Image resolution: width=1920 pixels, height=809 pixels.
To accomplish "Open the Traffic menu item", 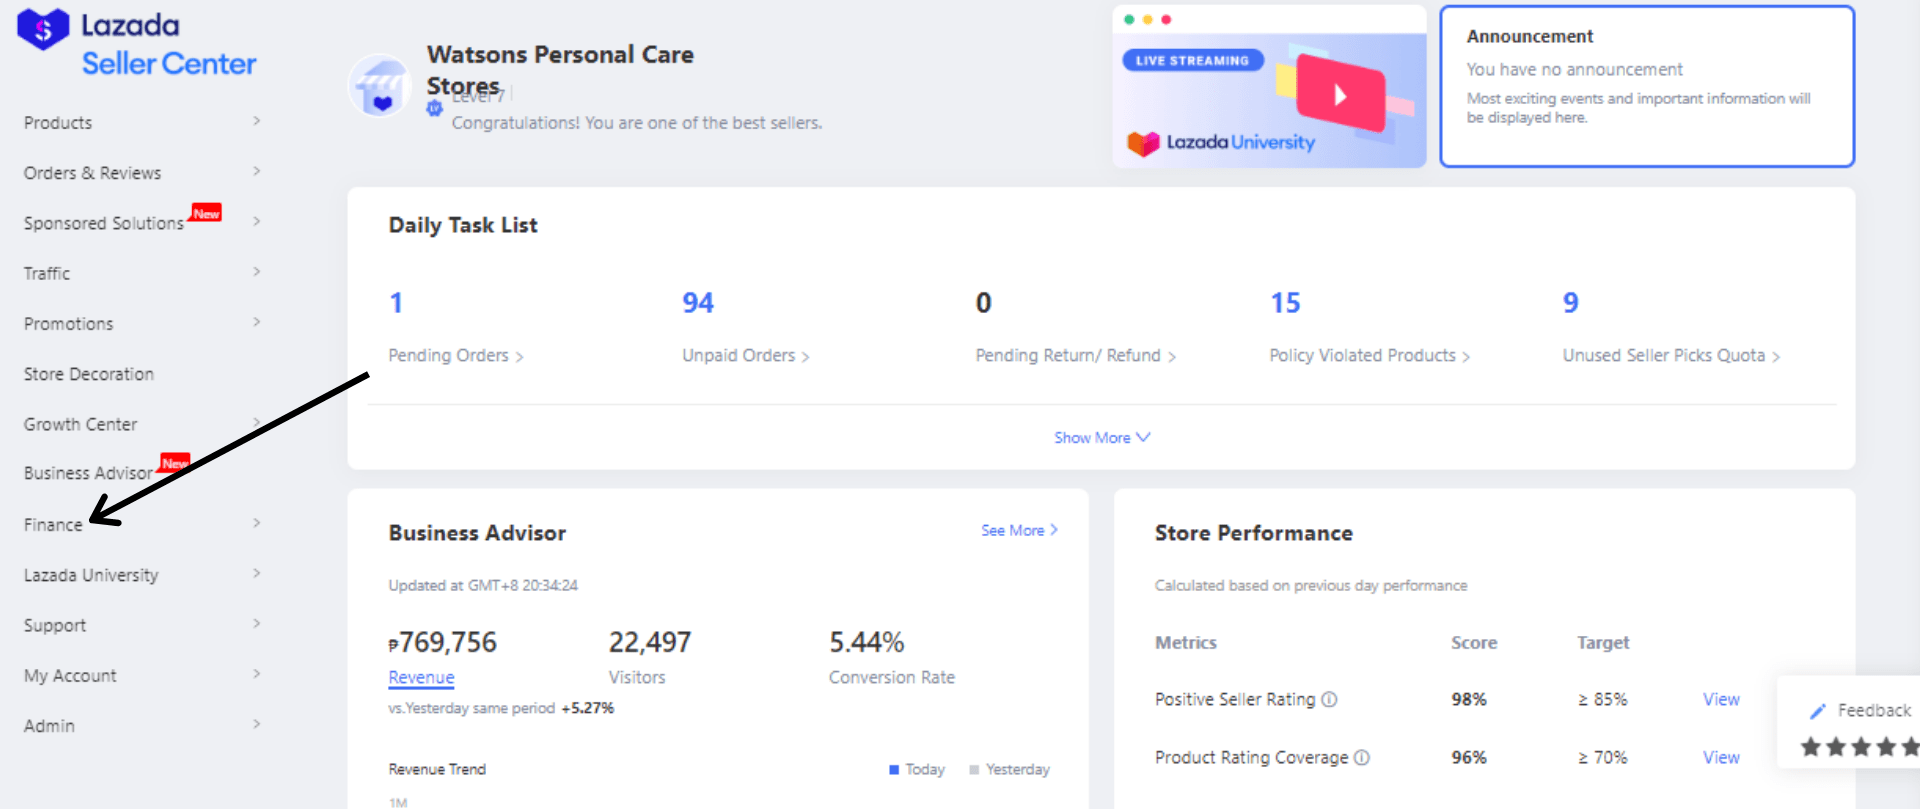I will click(47, 274).
